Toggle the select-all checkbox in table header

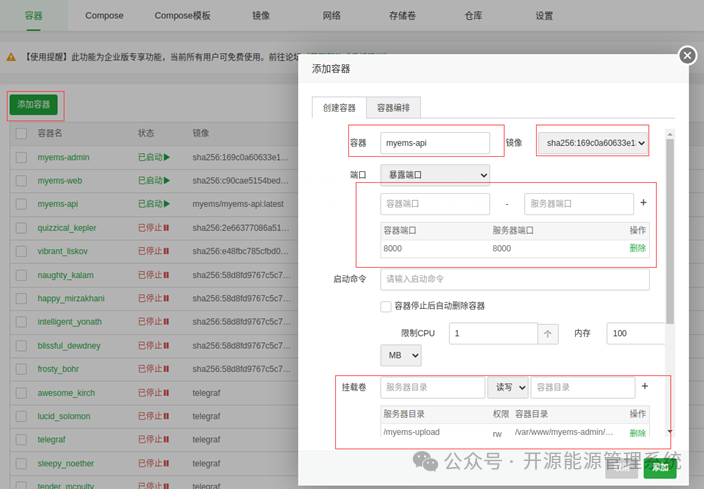[21, 133]
